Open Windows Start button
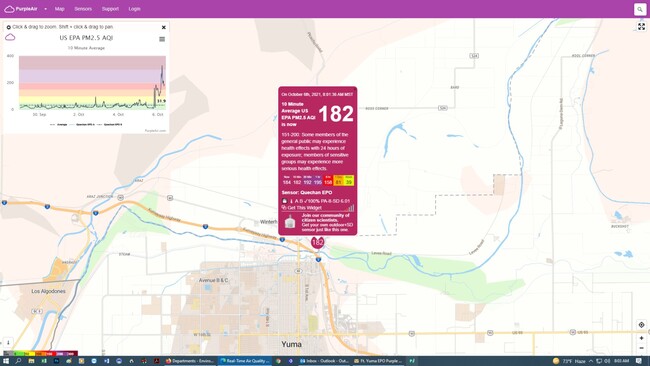 pyautogui.click(x=6, y=361)
